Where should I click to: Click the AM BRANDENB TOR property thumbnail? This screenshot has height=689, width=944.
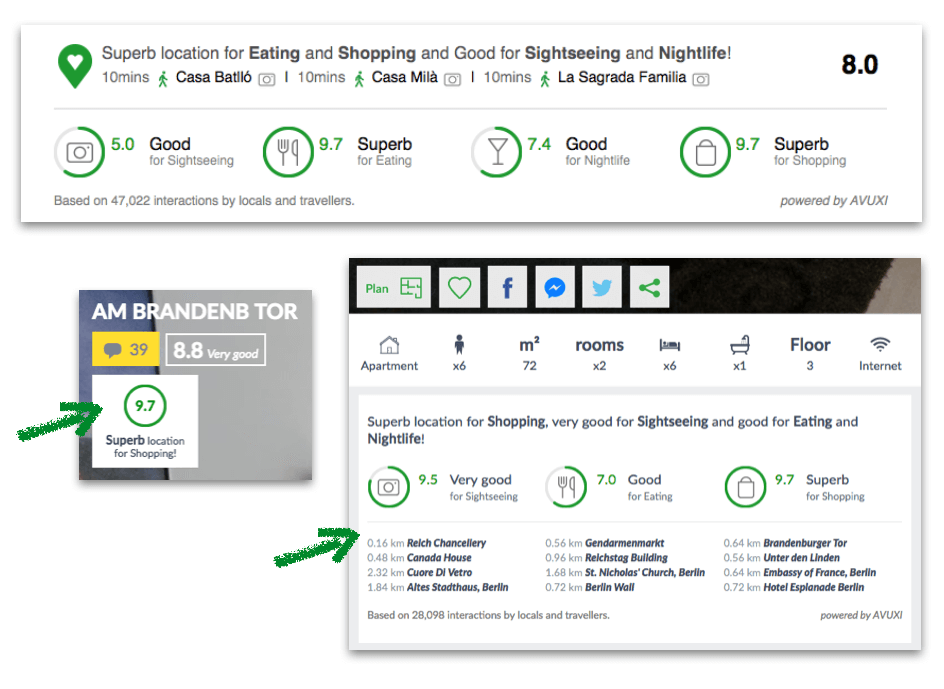point(196,385)
